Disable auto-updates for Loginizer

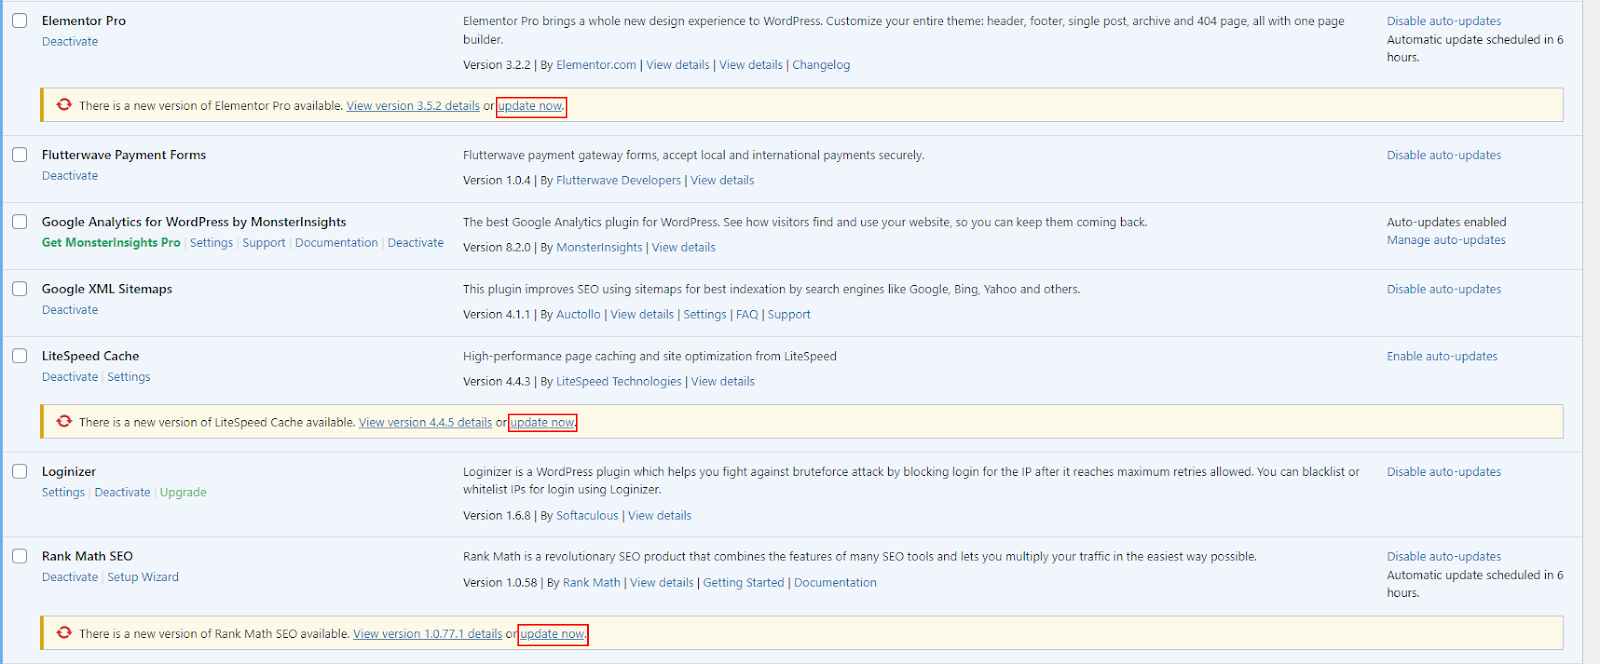coord(1444,472)
